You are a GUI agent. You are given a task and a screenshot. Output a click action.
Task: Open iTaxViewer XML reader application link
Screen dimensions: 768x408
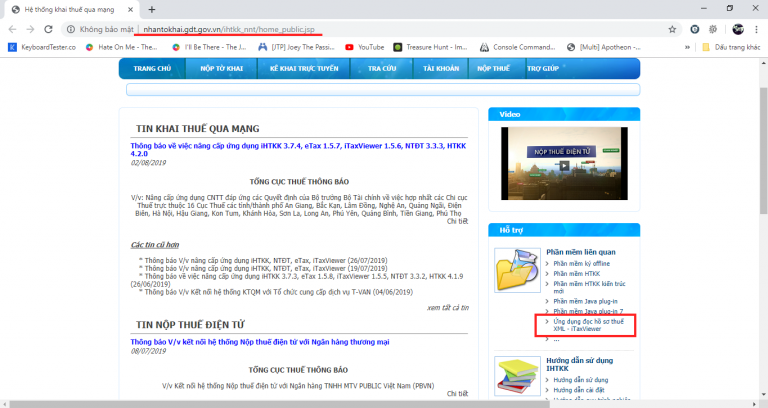coord(589,325)
